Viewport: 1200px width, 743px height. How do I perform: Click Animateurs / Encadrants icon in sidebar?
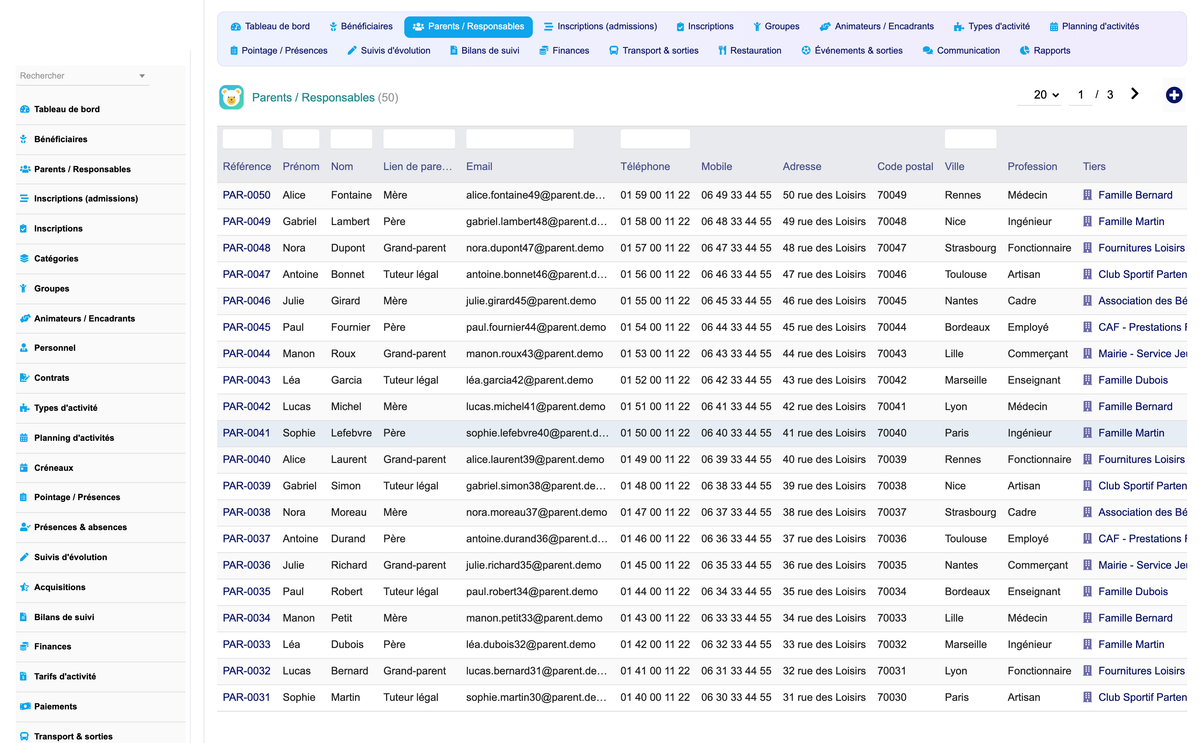24,318
